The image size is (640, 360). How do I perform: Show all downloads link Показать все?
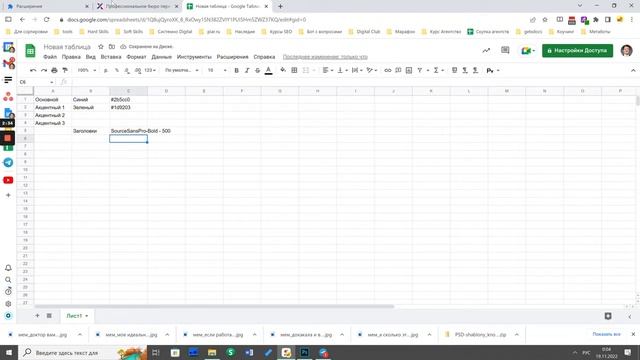click(x=606, y=334)
